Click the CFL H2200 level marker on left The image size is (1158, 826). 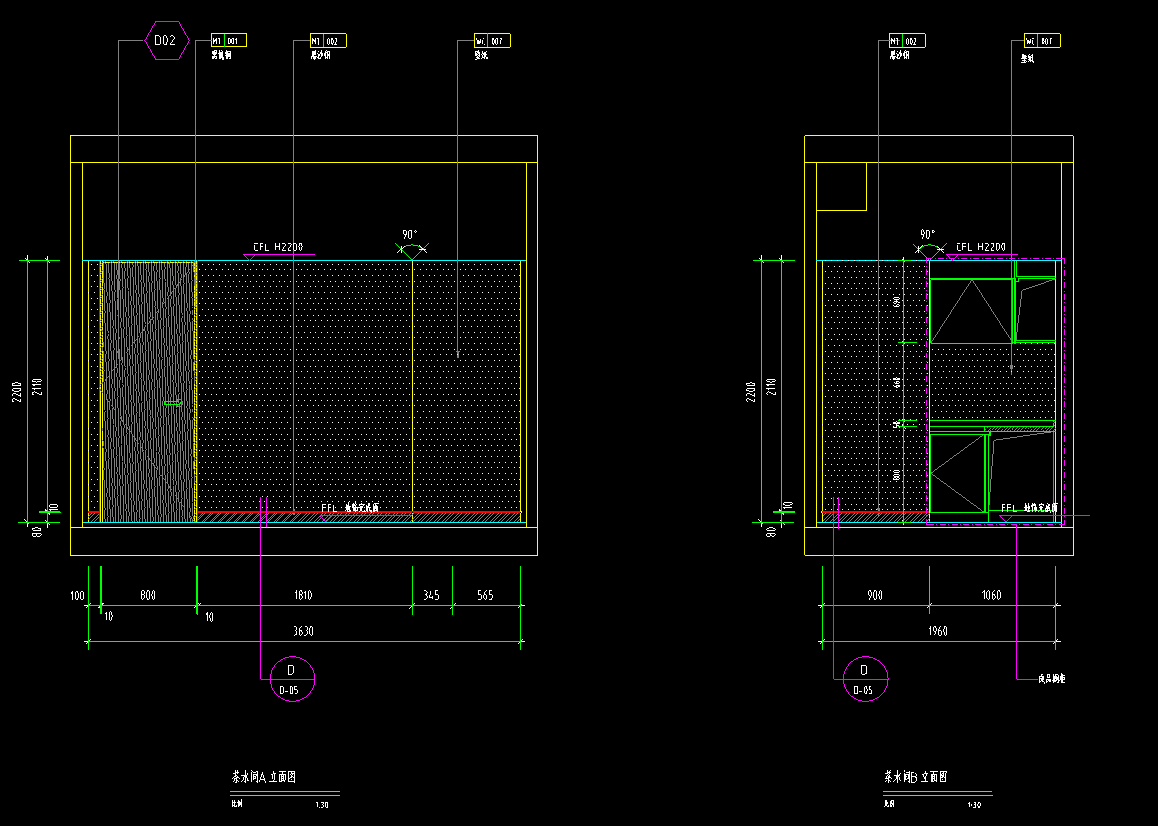[278, 248]
